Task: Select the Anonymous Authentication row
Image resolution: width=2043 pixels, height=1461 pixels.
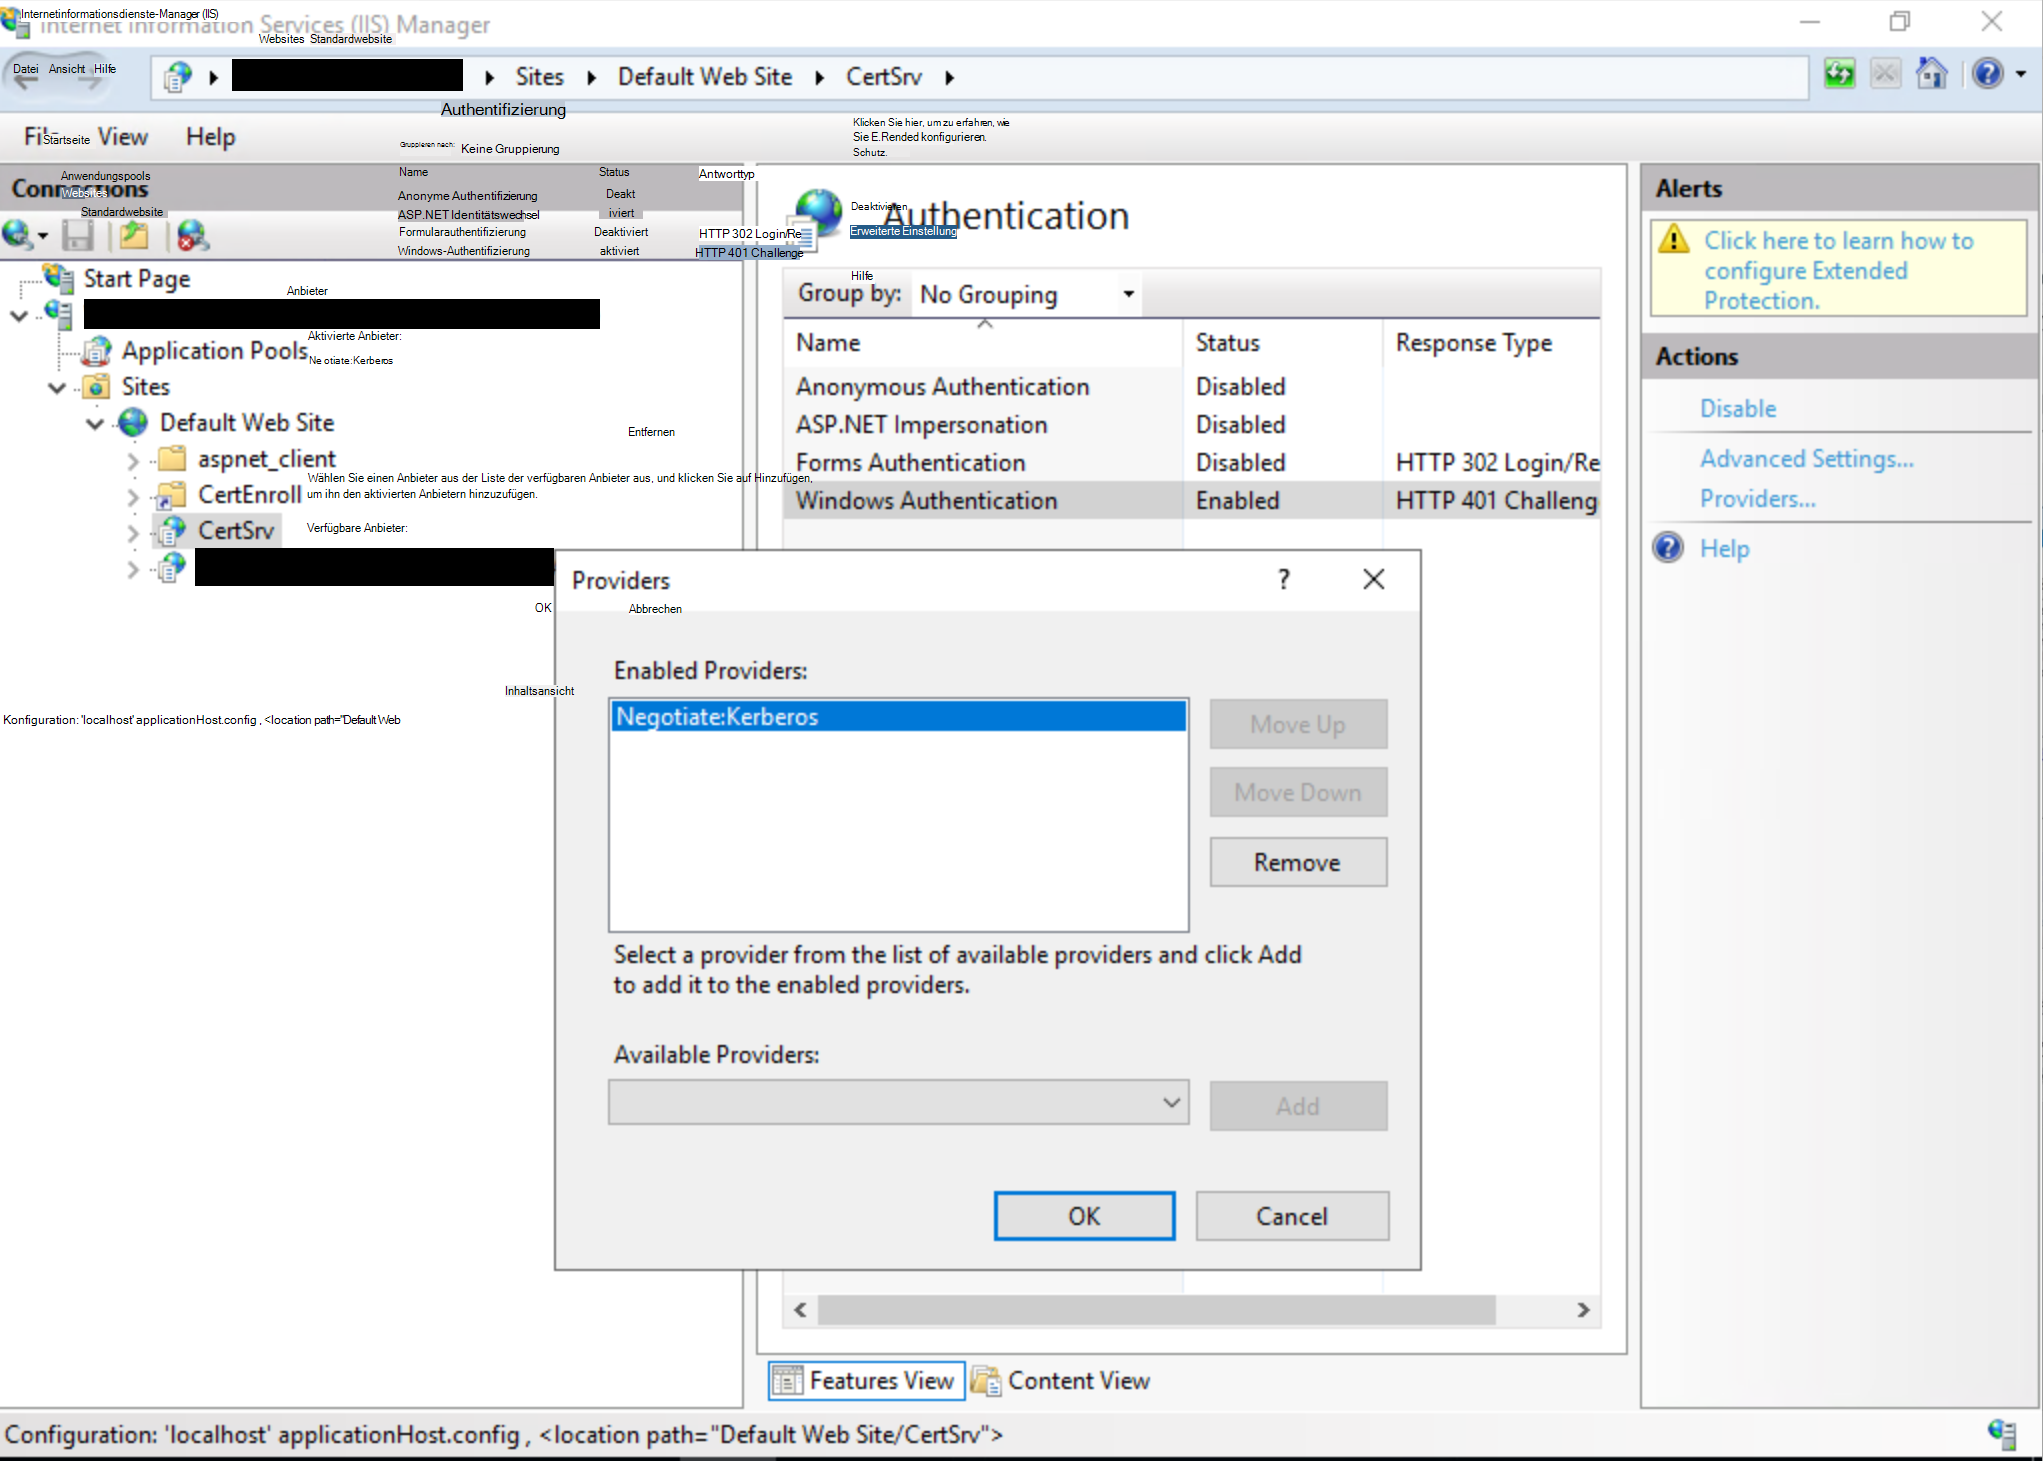Action: point(1191,387)
